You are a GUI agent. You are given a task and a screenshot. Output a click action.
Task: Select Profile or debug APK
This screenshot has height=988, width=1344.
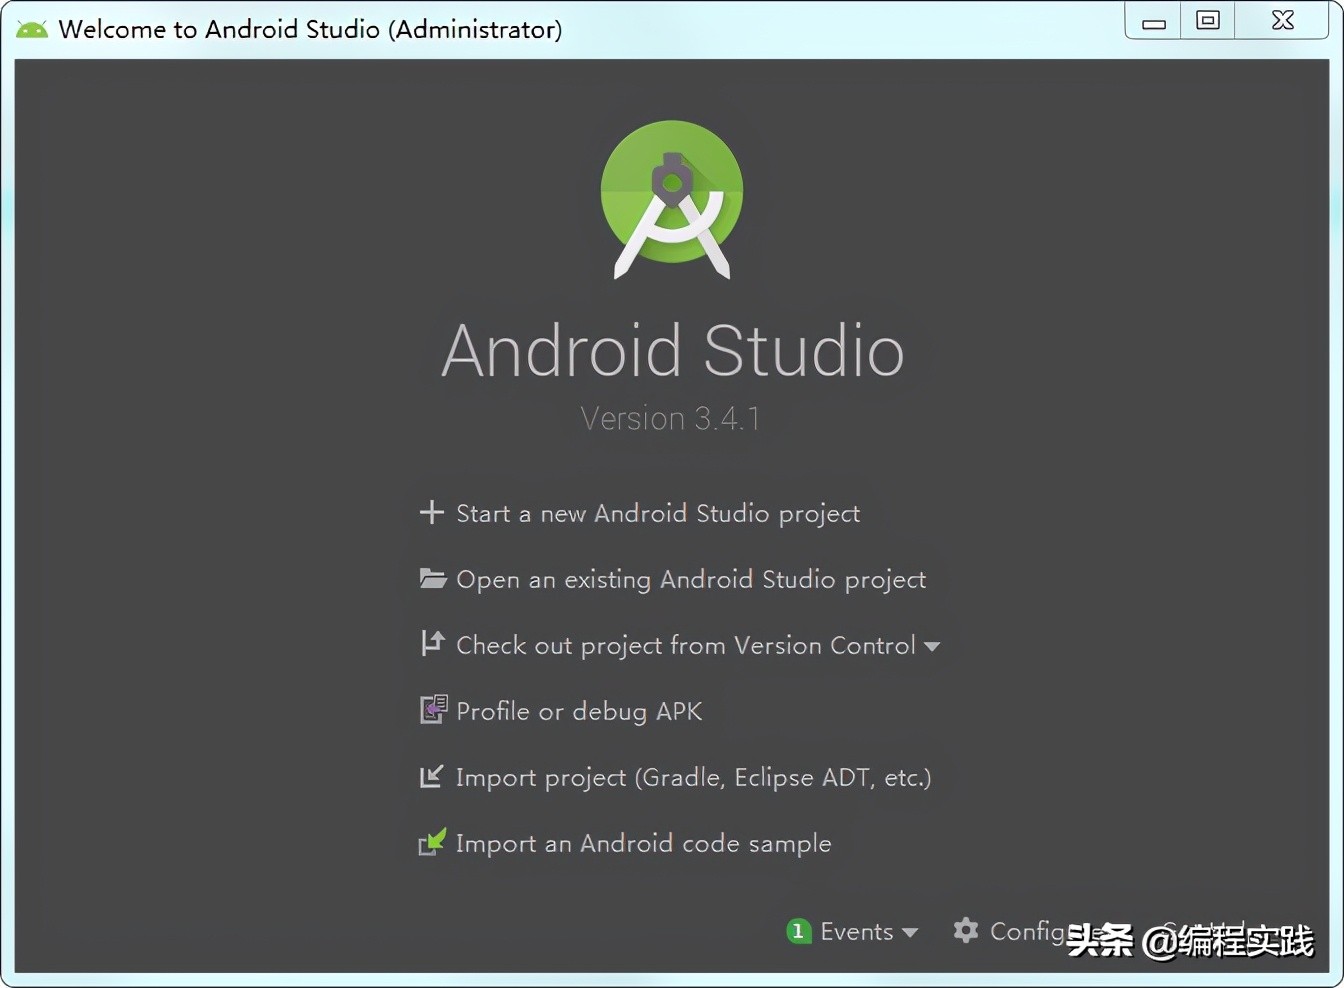[x=579, y=711]
